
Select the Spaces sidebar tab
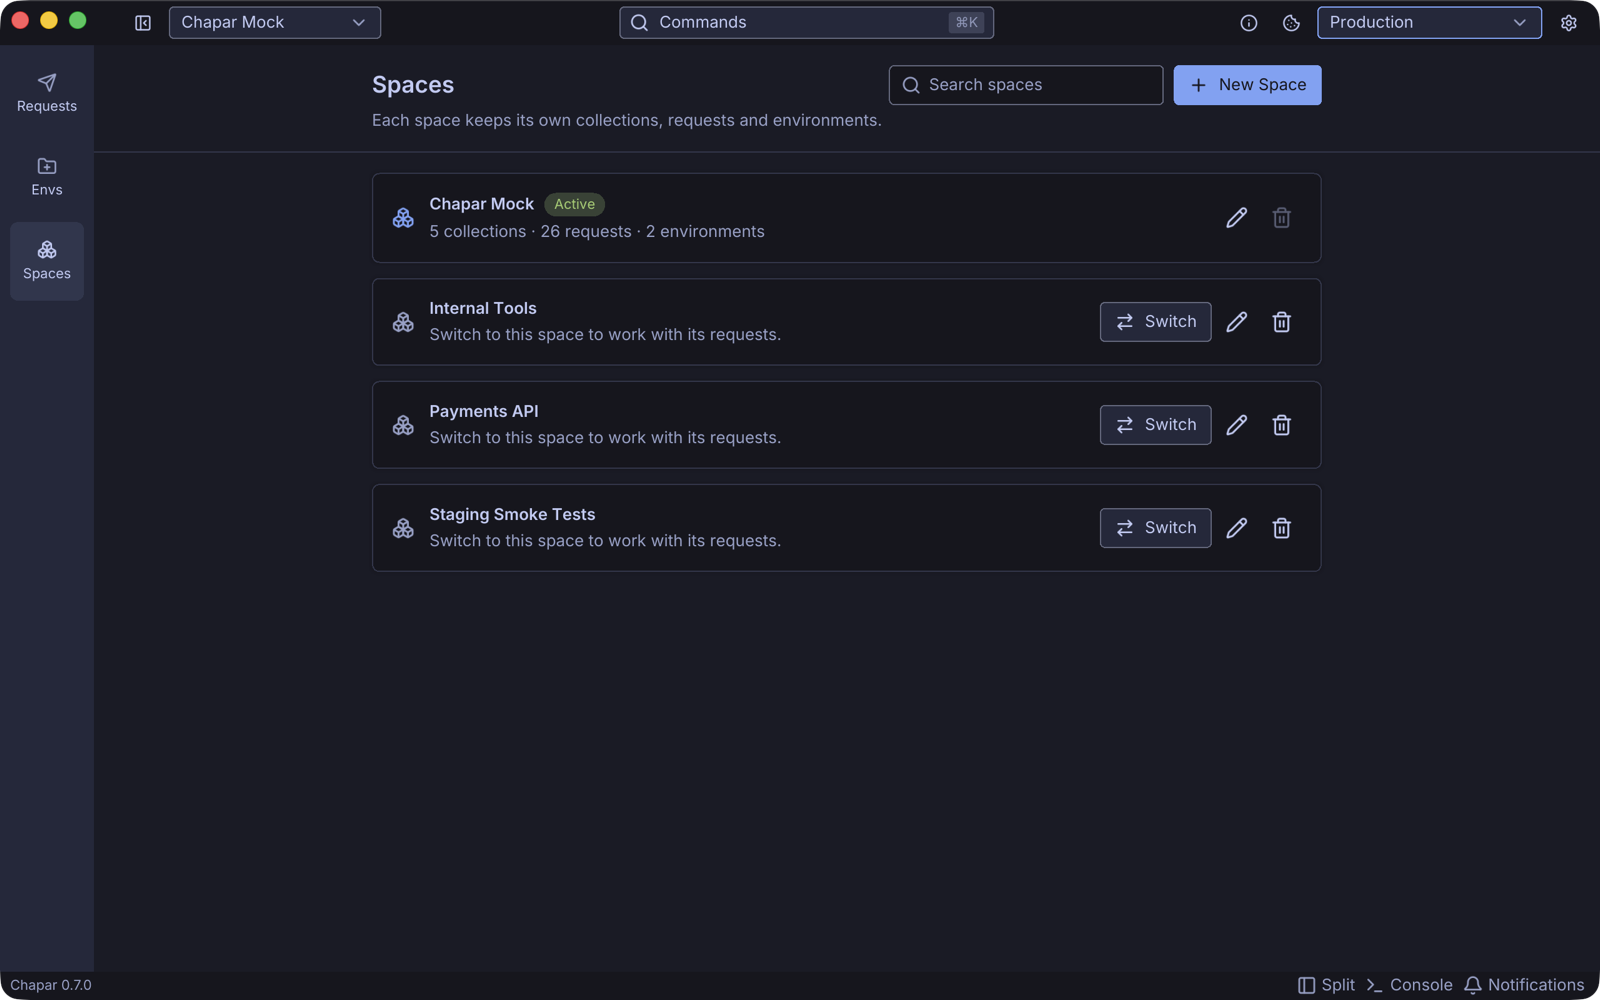coord(47,261)
